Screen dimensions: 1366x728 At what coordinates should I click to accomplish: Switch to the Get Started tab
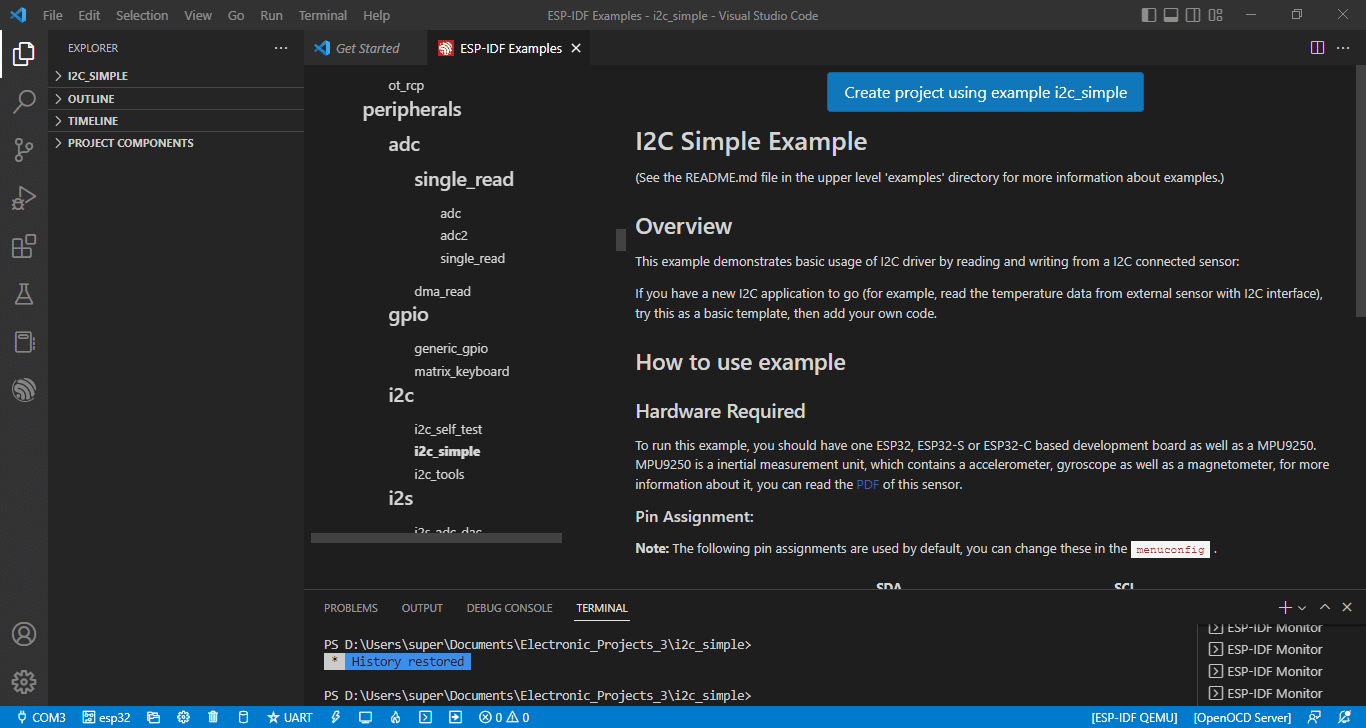point(366,48)
